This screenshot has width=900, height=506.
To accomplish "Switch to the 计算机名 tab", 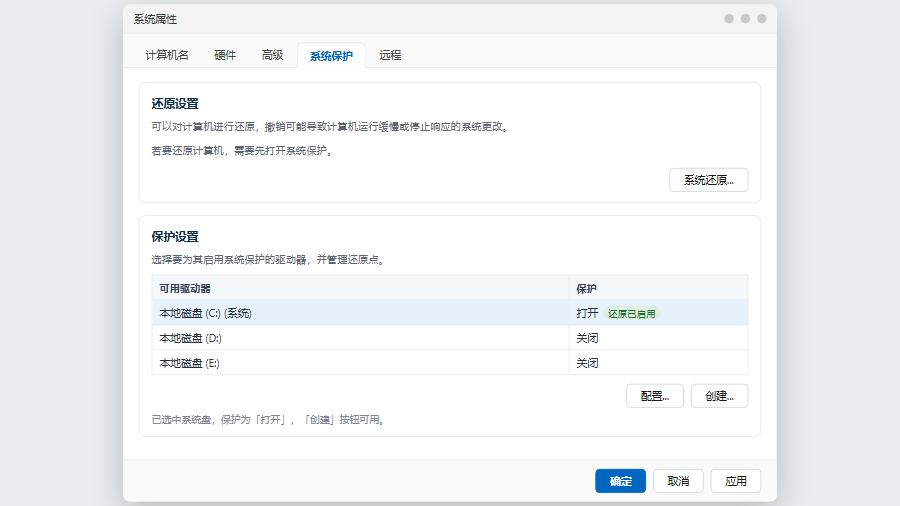I will point(166,55).
